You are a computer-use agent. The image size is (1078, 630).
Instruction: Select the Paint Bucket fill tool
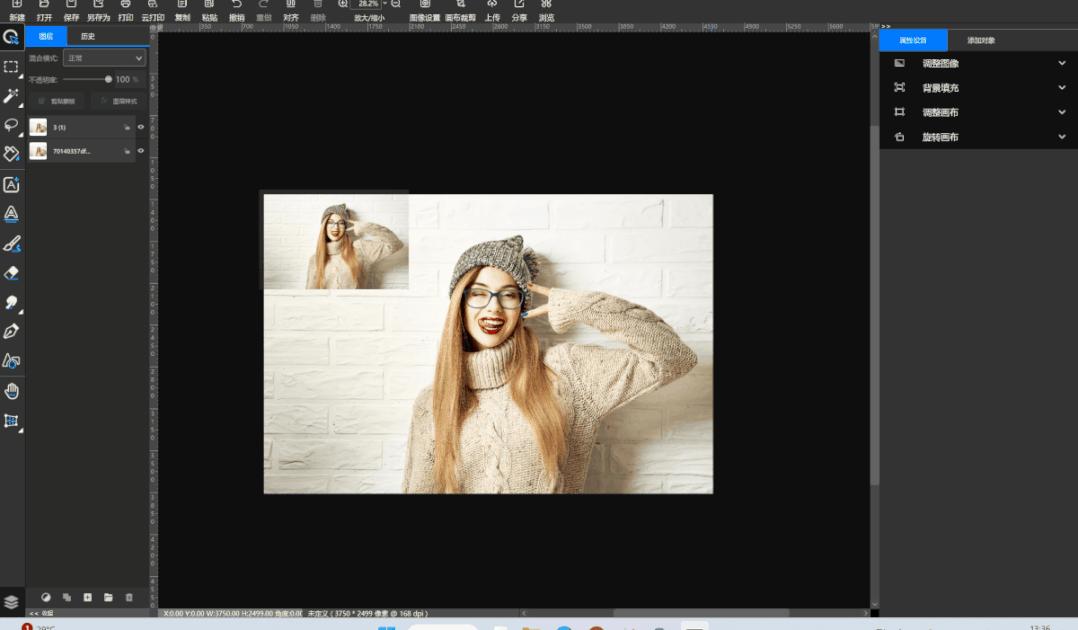pyautogui.click(x=12, y=154)
